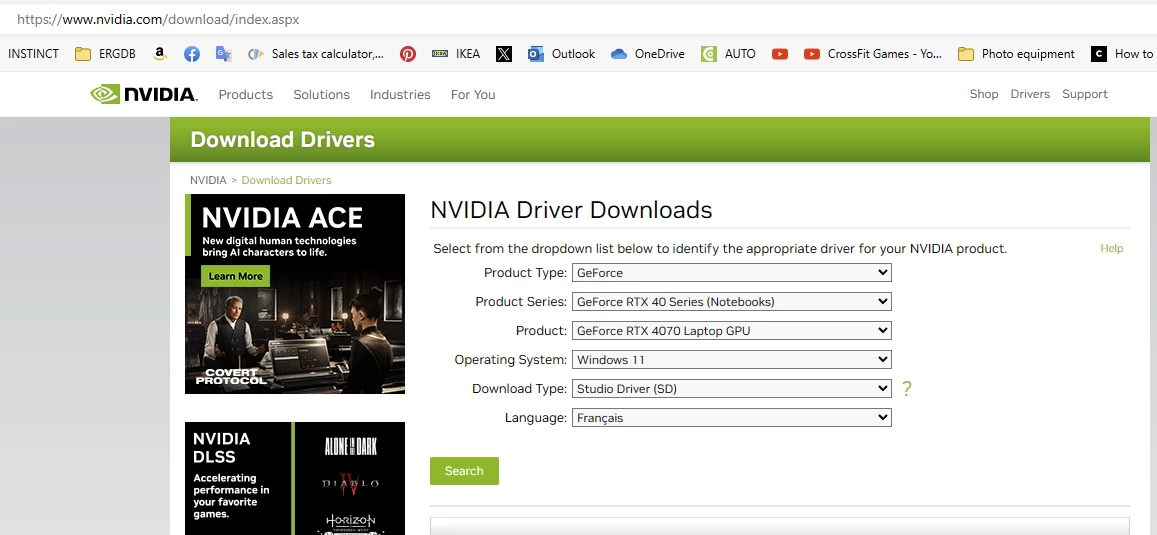
Task: Open the INSTINCT bookmark
Action: tap(33, 54)
